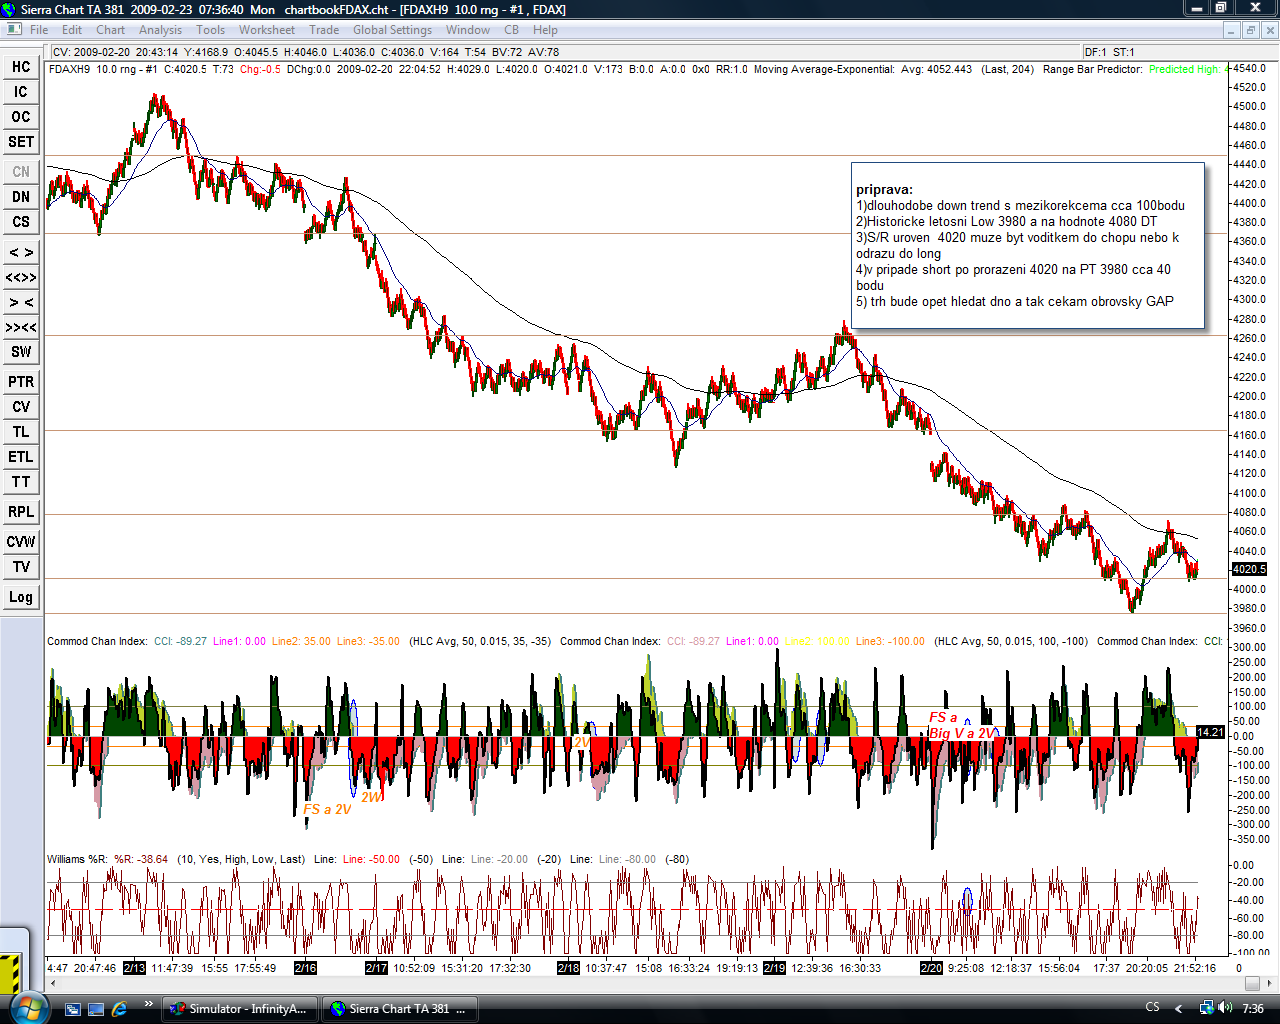The height and width of the screenshot is (1024, 1280).
Task: Click the Sierra Chart globe icon in title bar
Action: click(x=10, y=9)
